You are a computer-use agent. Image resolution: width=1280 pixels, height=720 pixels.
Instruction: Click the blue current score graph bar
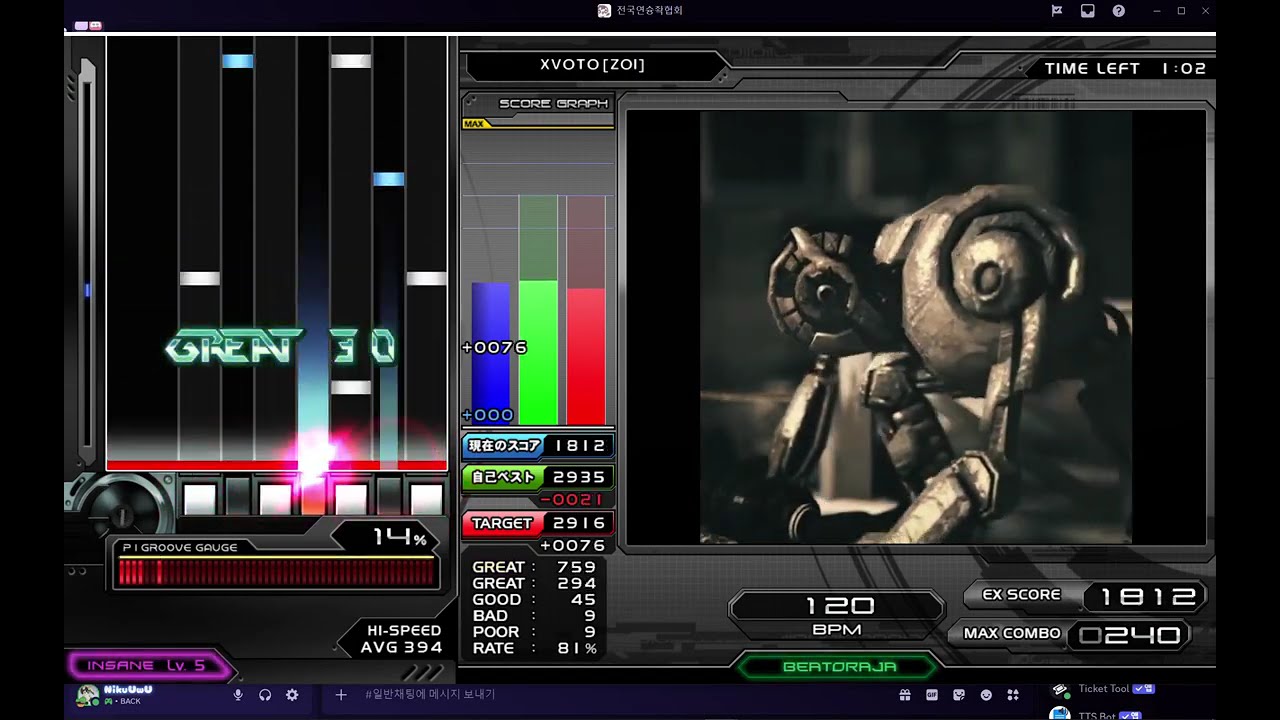coord(490,353)
